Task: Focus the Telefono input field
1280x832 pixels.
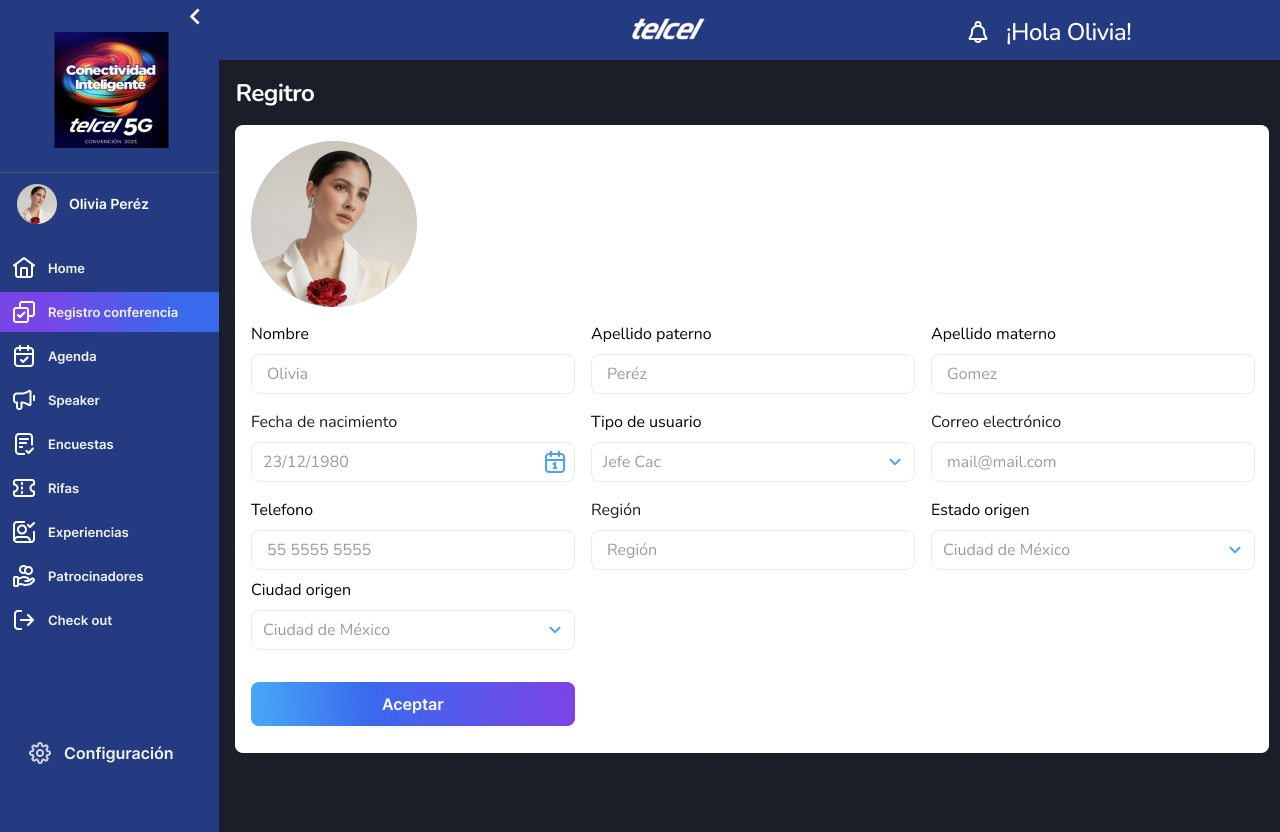Action: pos(412,550)
